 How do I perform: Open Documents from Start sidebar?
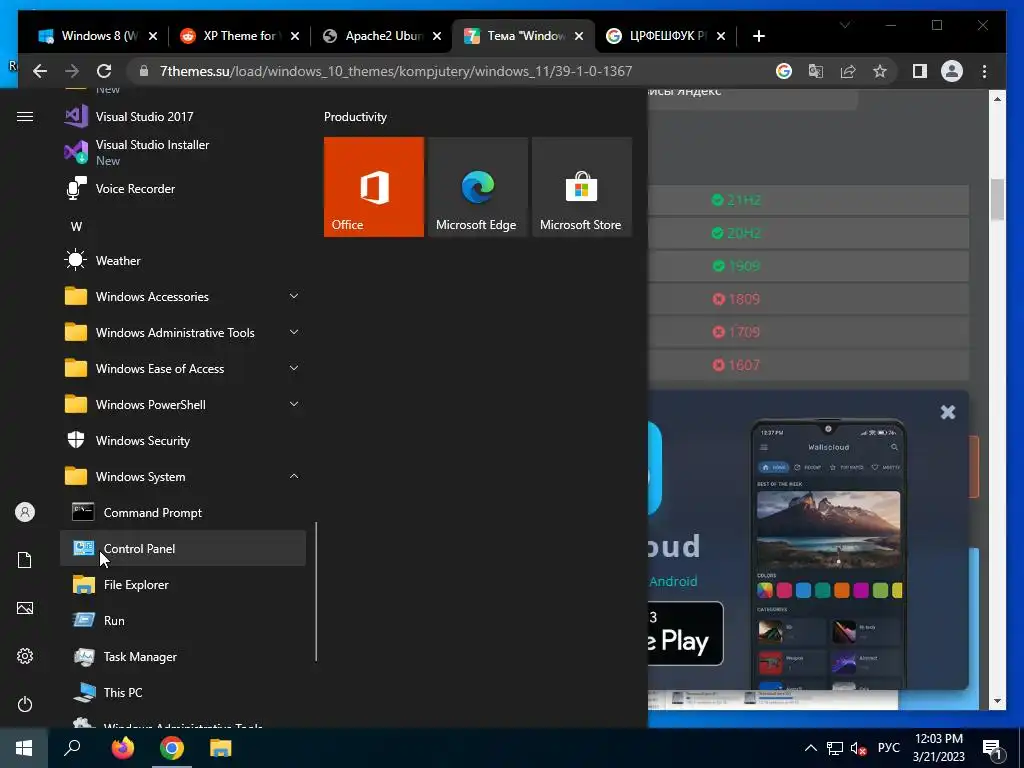[x=25, y=560]
